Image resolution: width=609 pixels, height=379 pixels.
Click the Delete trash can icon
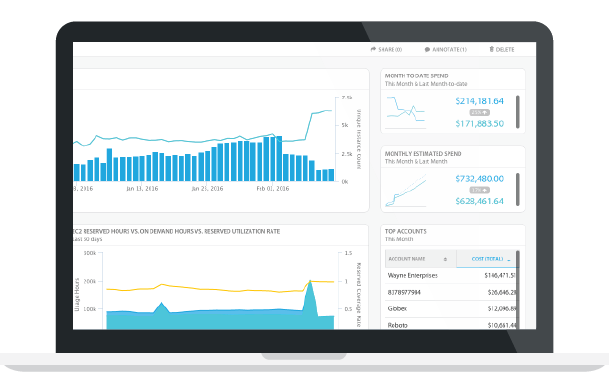tap(491, 49)
